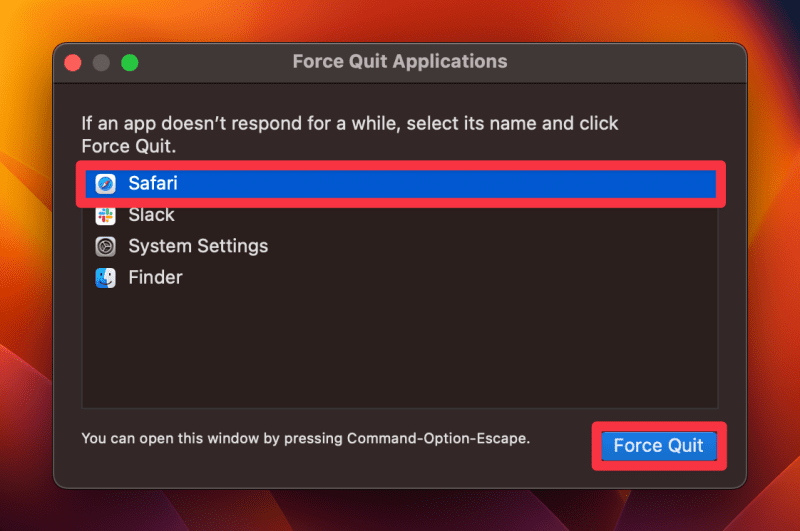Click the gray disabled minimize button
Screen dimensions: 800x531
tap(101, 62)
